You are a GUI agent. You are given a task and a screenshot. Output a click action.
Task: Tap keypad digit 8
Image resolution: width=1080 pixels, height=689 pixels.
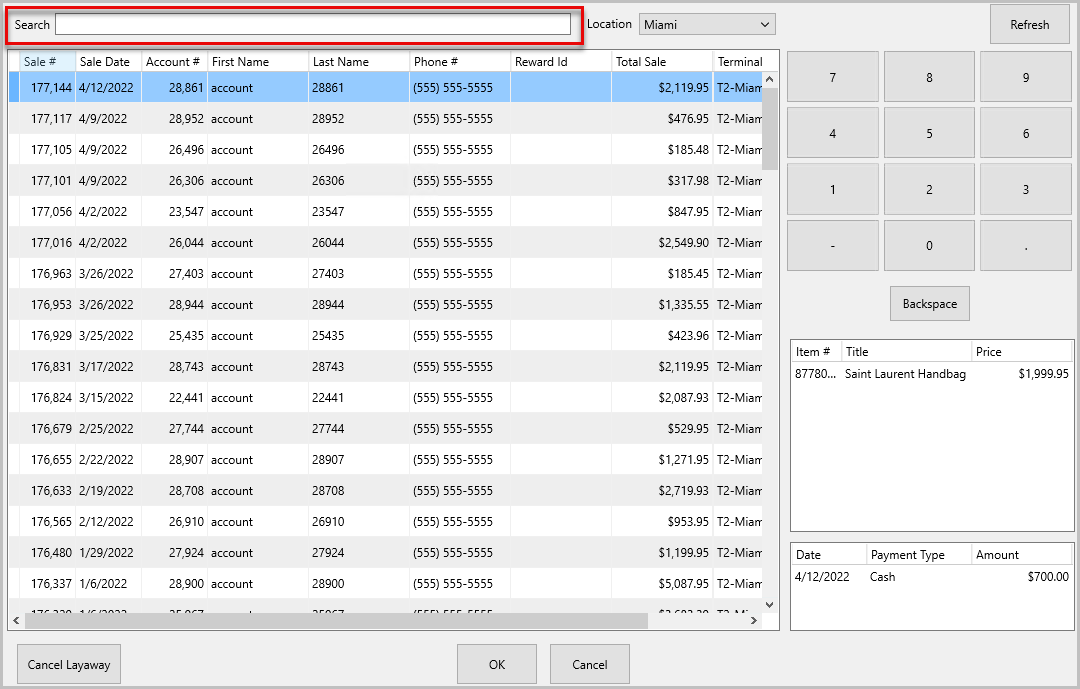(x=929, y=77)
